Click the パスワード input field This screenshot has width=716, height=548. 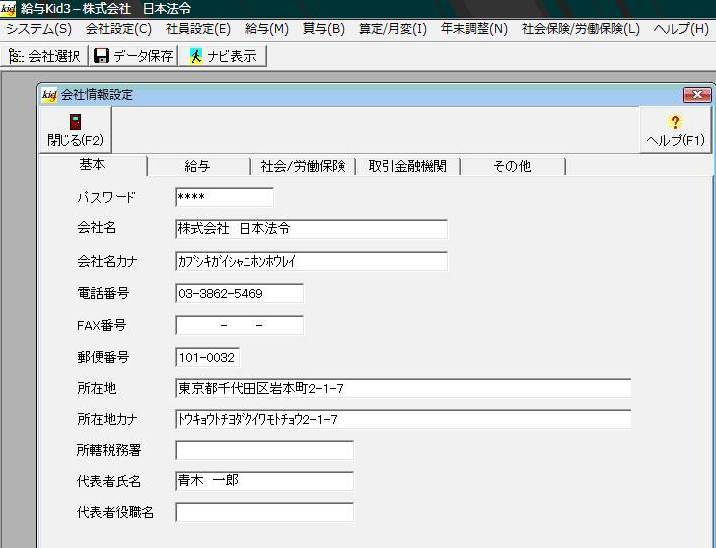click(x=224, y=197)
